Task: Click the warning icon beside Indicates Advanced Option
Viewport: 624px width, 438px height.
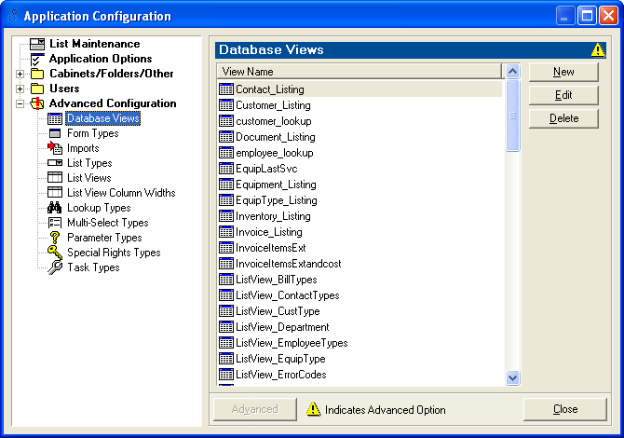Action: (x=313, y=409)
